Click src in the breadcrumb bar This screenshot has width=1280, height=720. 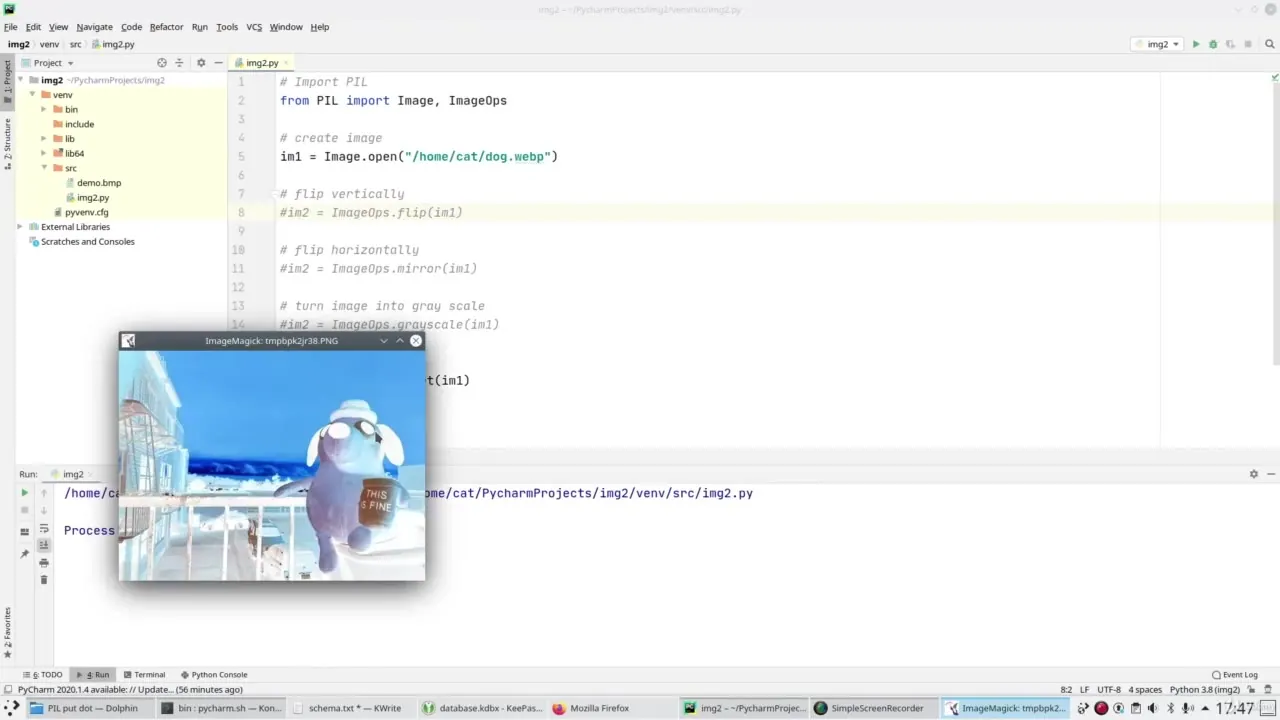click(75, 44)
